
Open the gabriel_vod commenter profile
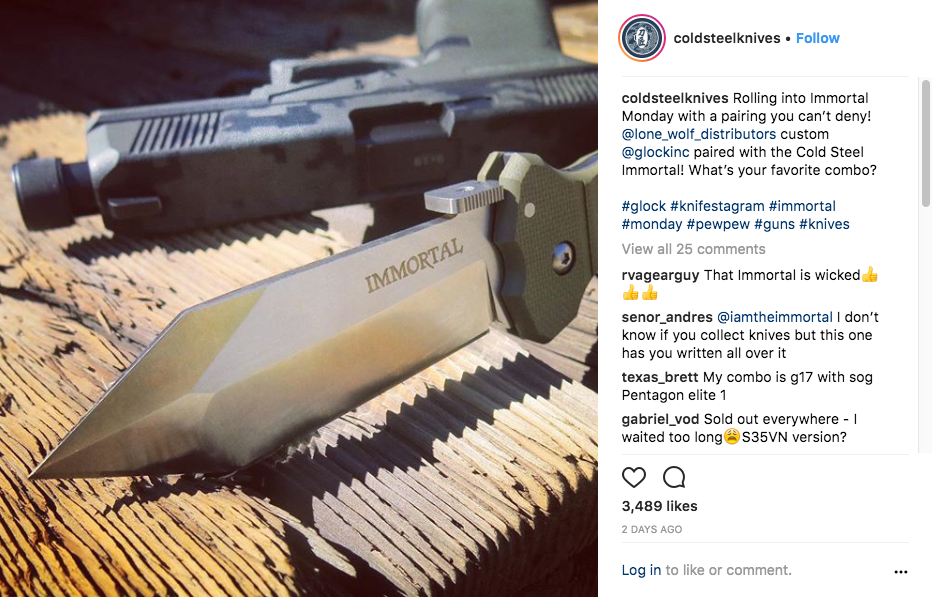tap(660, 419)
